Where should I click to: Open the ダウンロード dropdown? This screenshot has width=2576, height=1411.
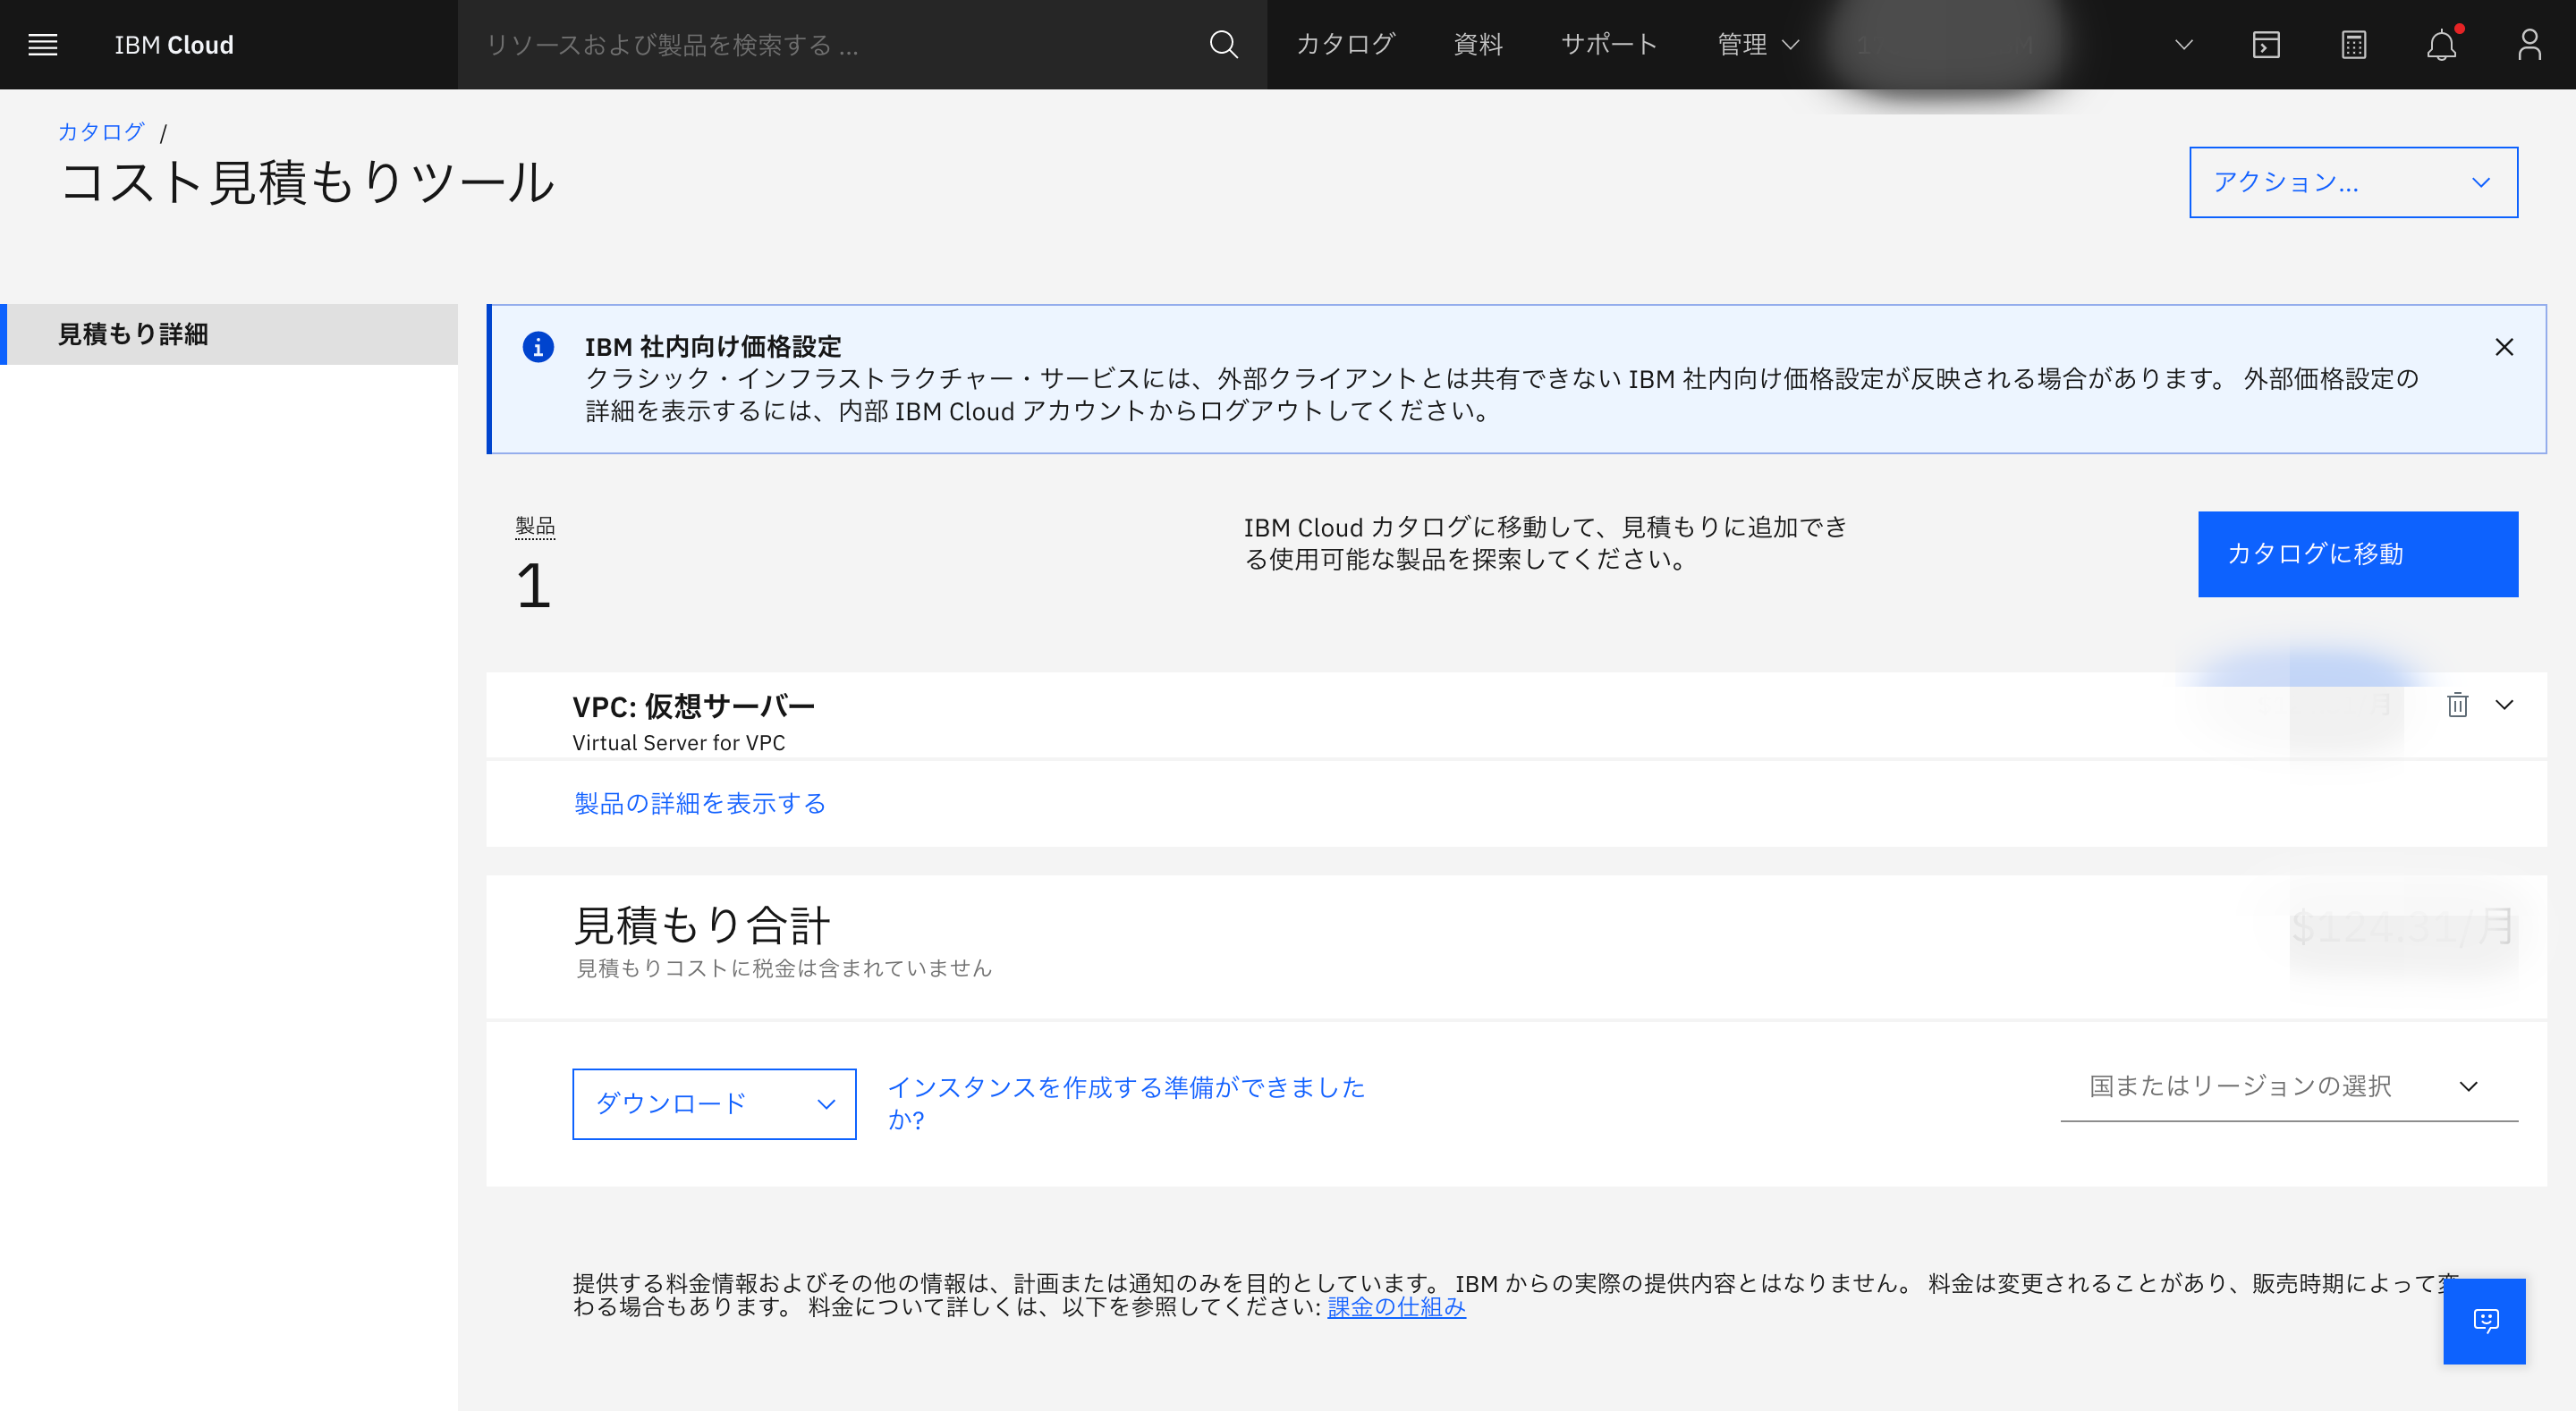coord(713,1104)
